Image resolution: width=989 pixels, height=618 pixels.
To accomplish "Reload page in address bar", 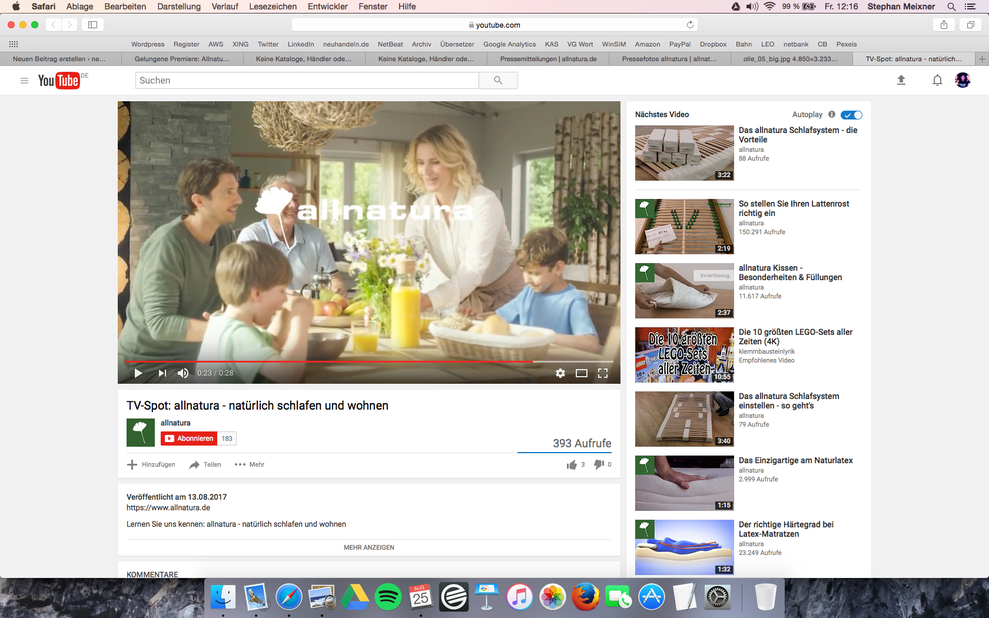I will pos(690,25).
